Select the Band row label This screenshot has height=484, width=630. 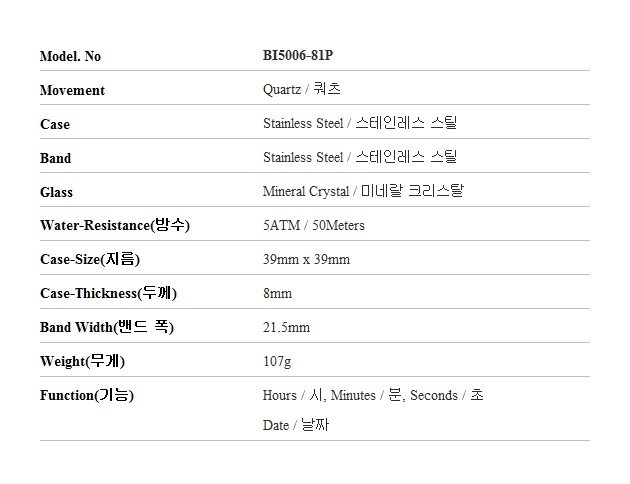coord(56,158)
